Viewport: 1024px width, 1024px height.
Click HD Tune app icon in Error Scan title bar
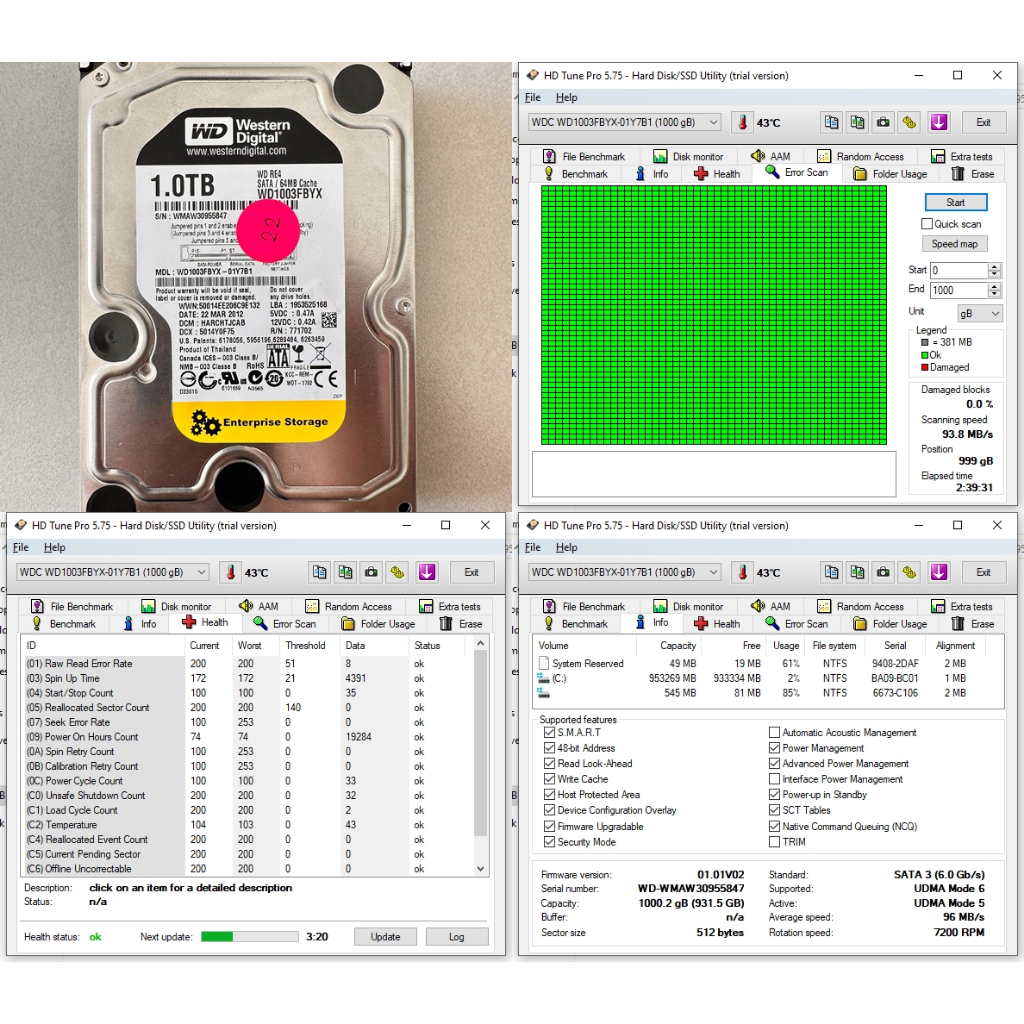click(531, 76)
